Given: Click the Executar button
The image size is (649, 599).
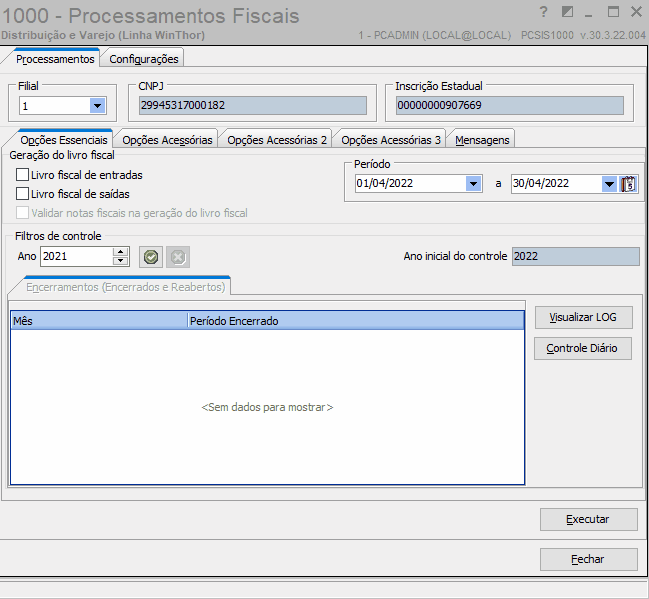Looking at the screenshot, I should [588, 519].
